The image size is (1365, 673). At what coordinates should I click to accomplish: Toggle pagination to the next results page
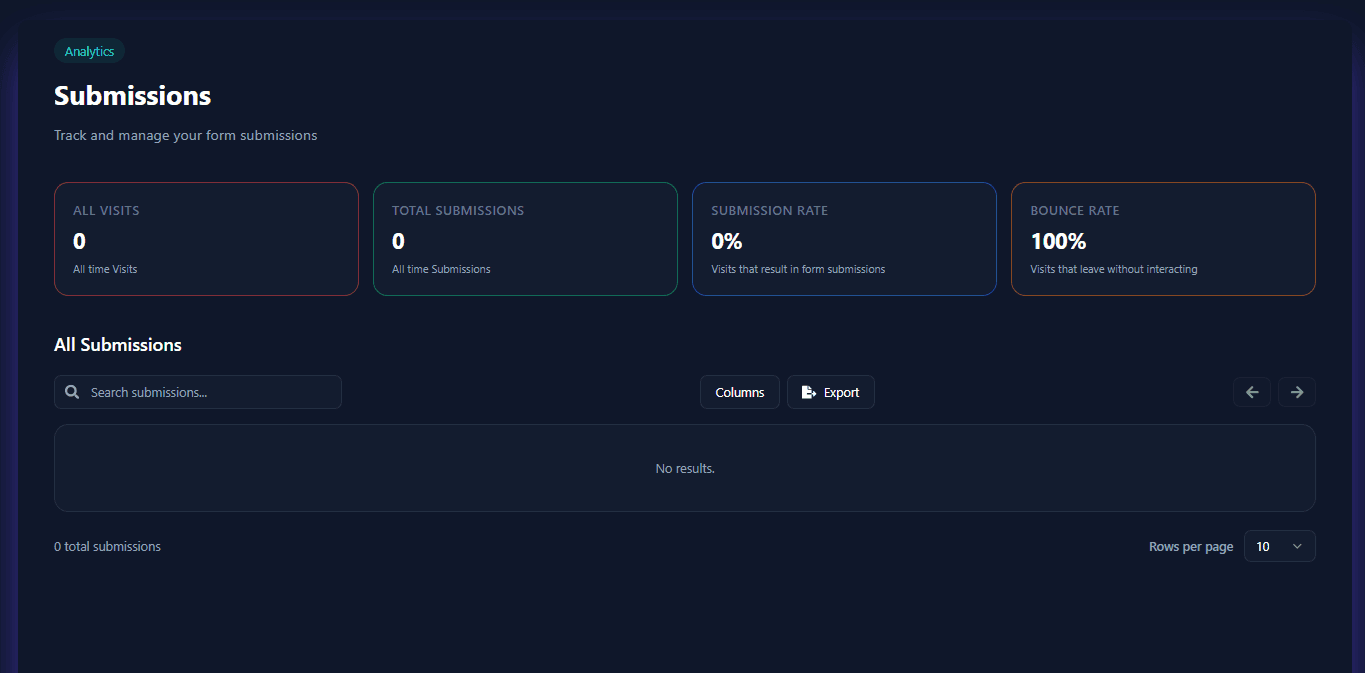[1296, 392]
